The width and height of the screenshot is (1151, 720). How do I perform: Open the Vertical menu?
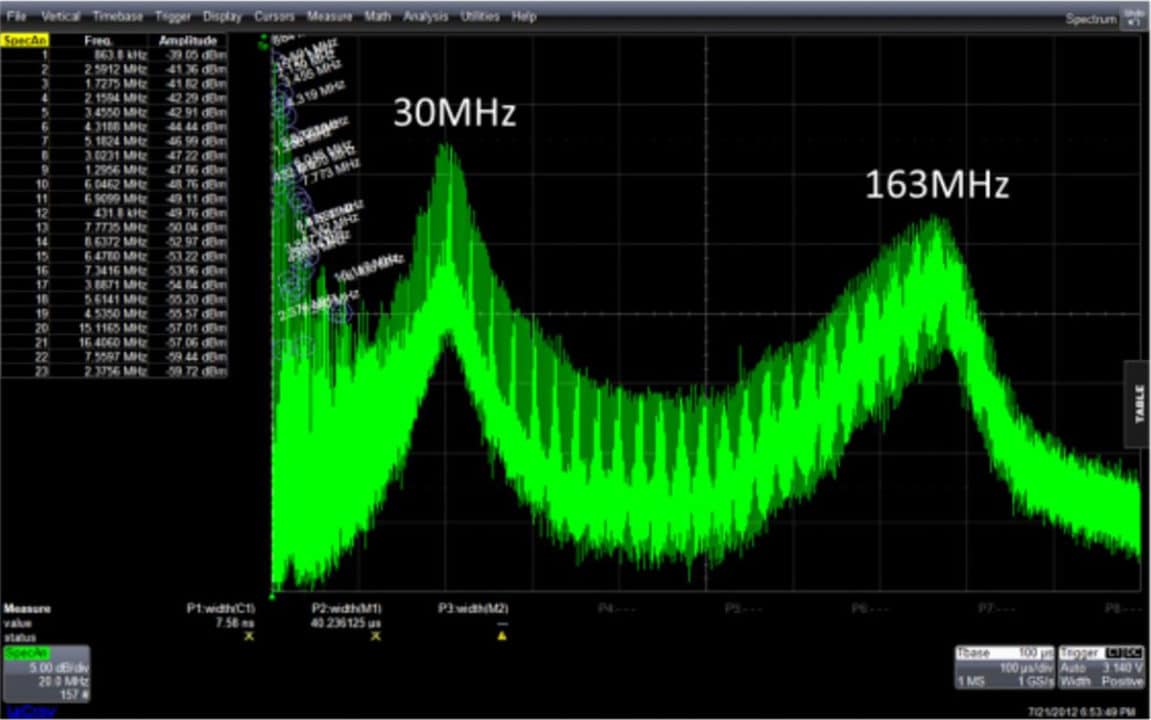(x=60, y=17)
